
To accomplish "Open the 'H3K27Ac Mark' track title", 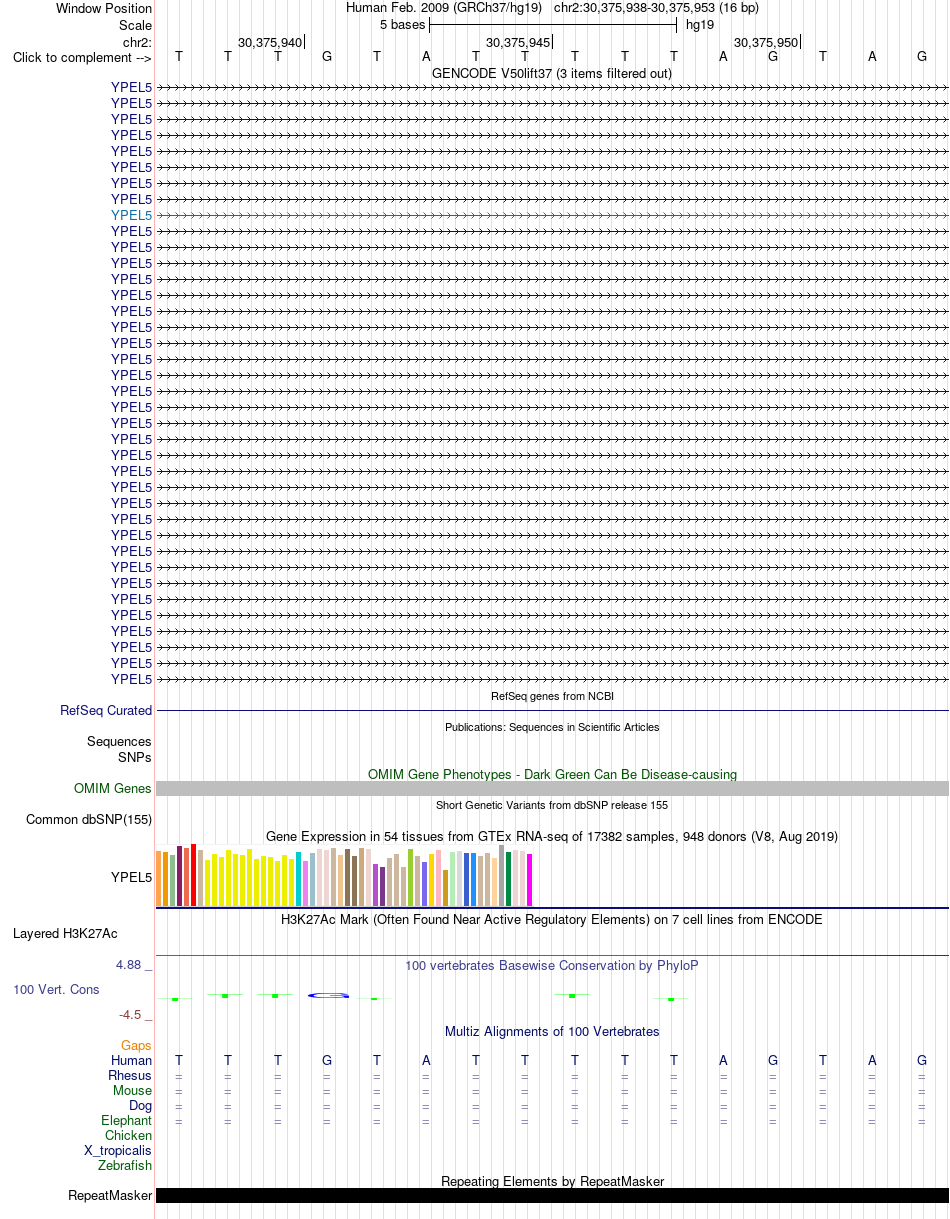I will [552, 919].
